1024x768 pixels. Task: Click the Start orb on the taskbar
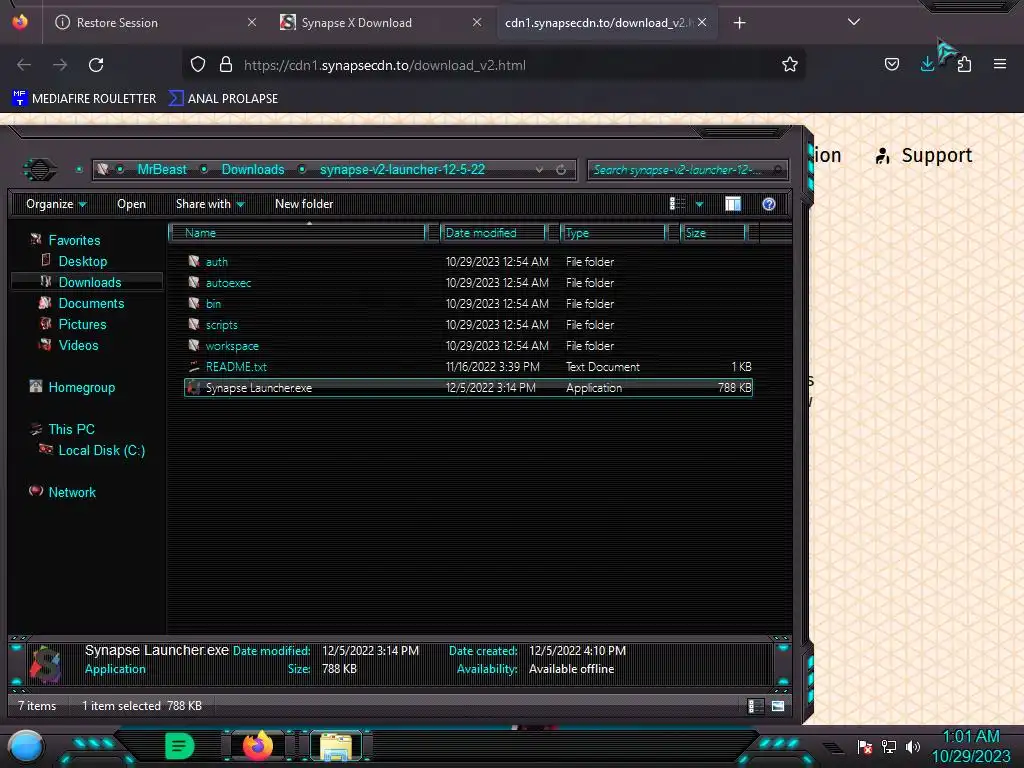click(25, 747)
